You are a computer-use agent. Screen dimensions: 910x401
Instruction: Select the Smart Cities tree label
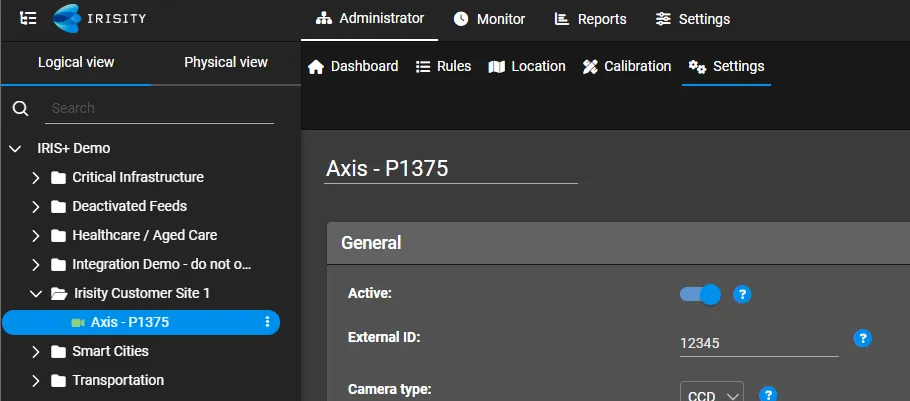110,352
